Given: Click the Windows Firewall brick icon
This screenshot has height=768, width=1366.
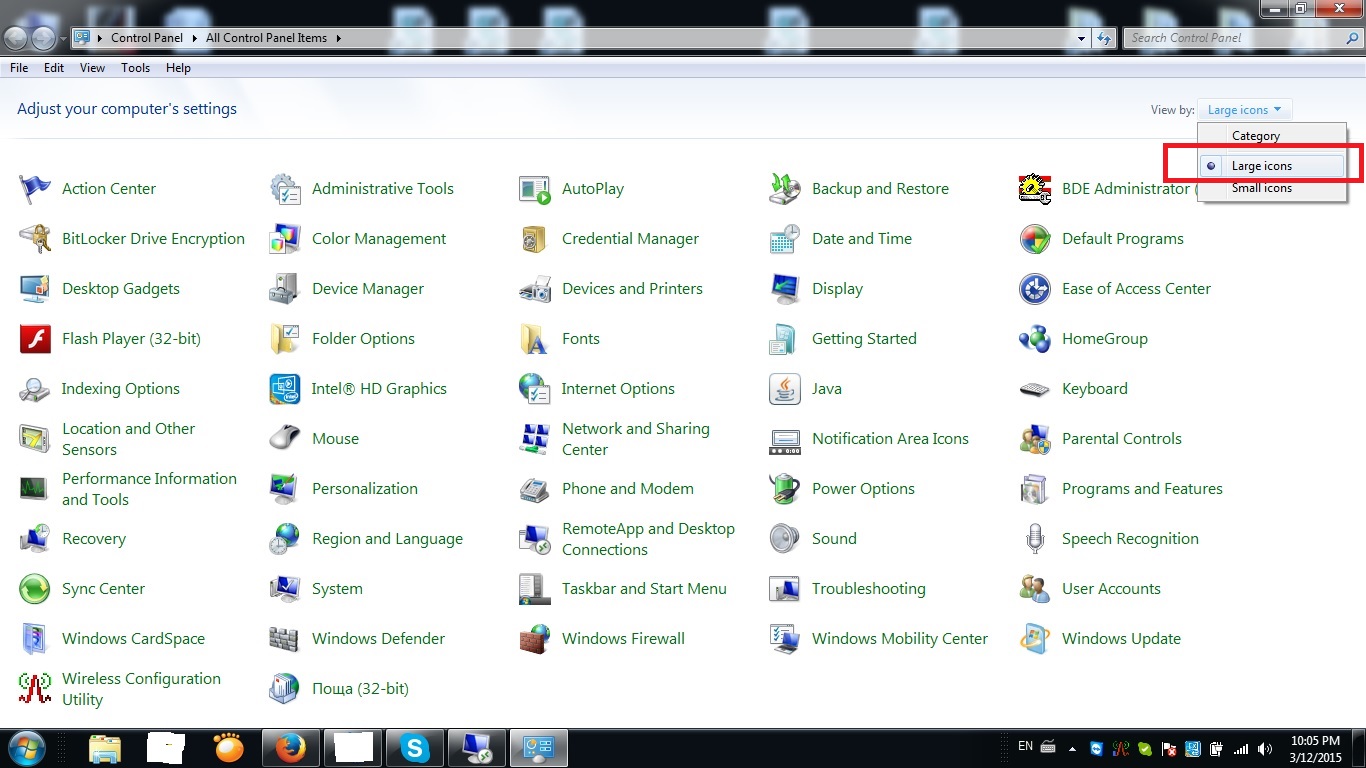Looking at the screenshot, I should 535,639.
